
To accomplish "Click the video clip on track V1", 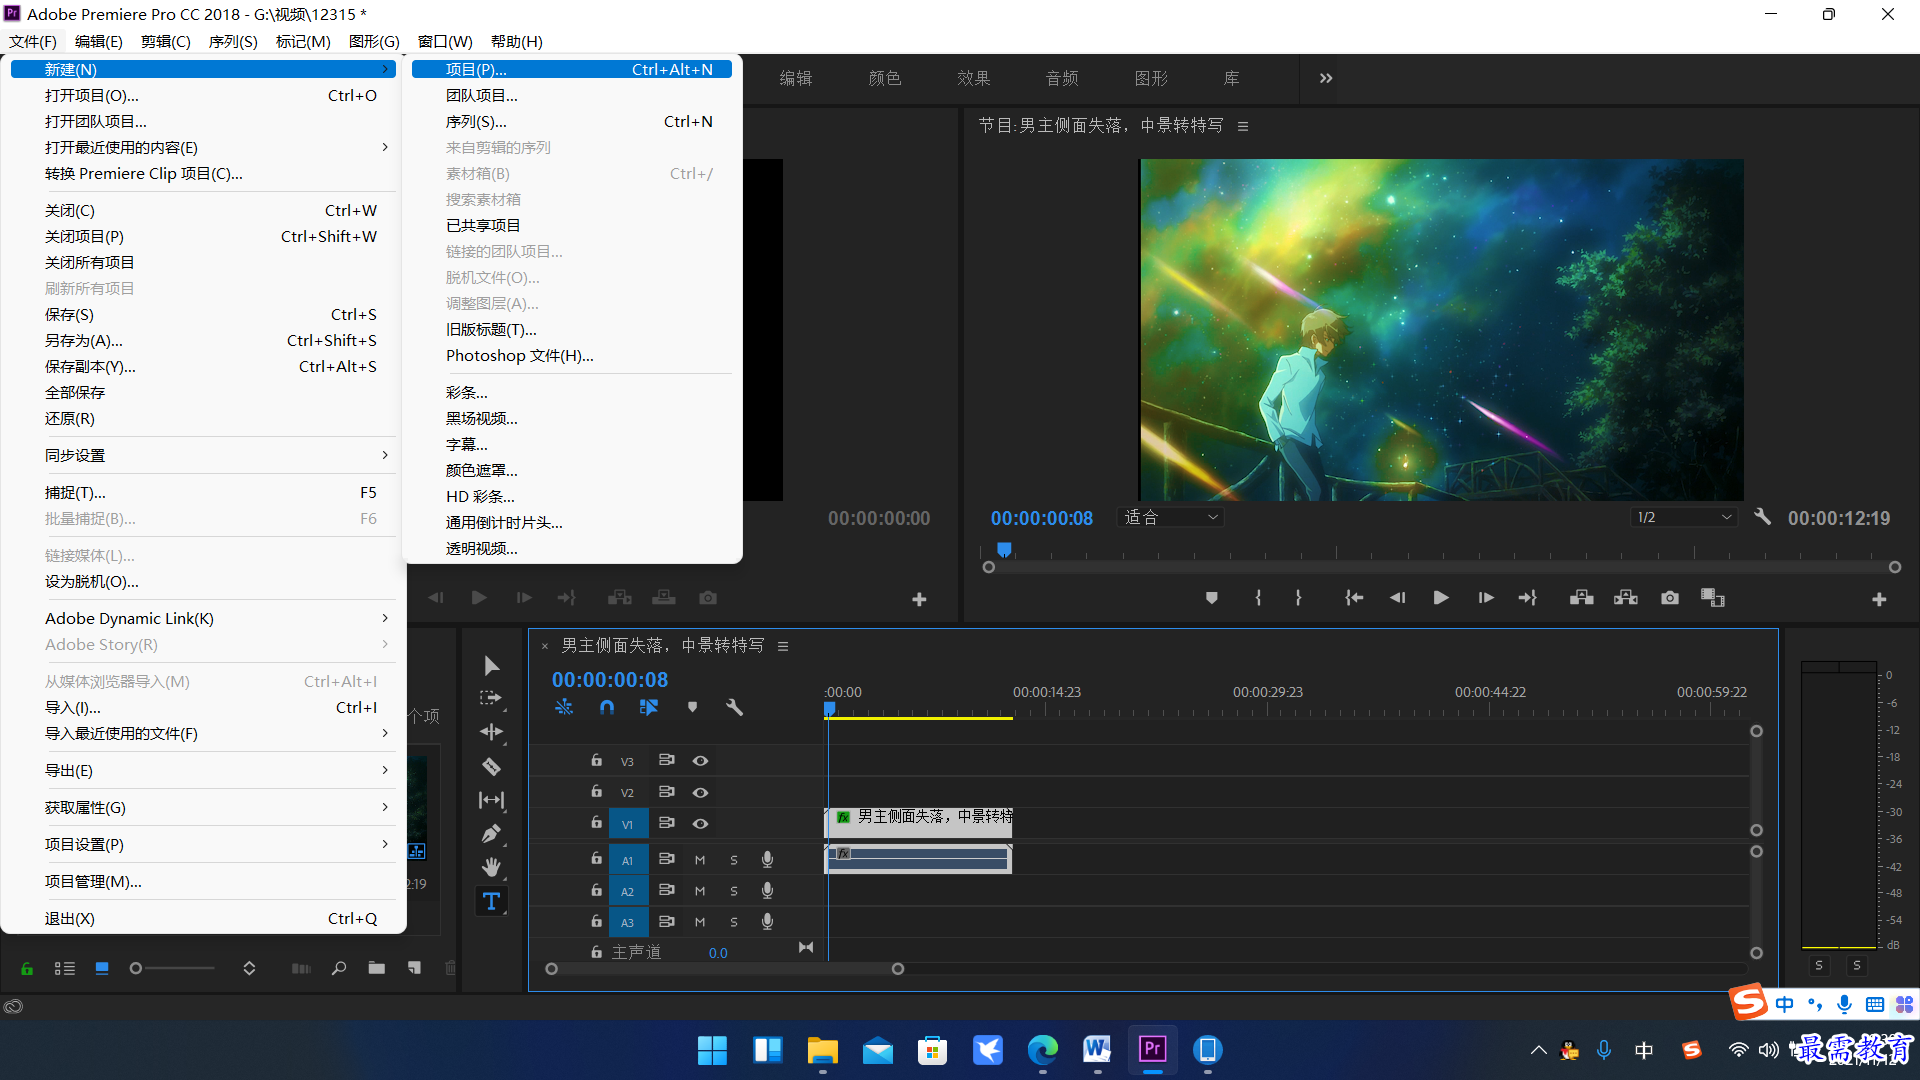I will pyautogui.click(x=918, y=823).
